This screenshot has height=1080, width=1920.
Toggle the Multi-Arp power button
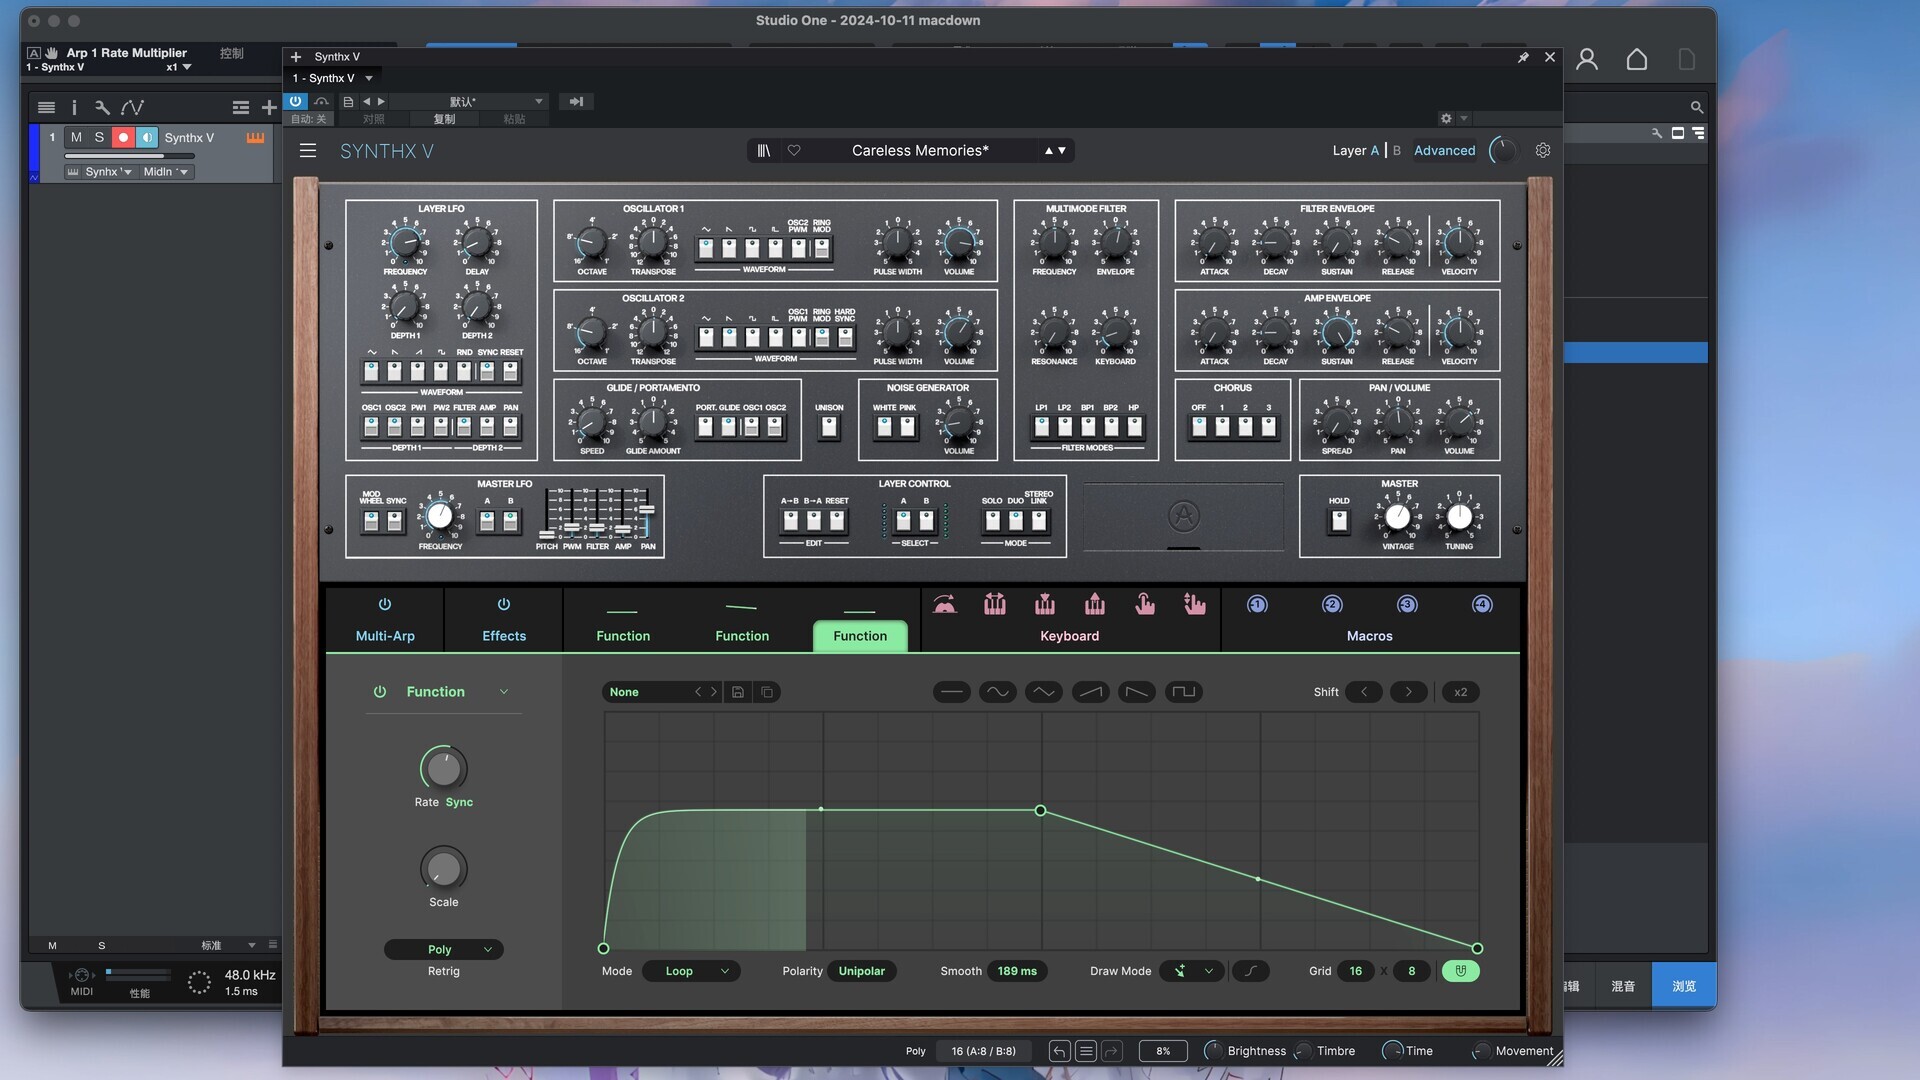point(385,604)
